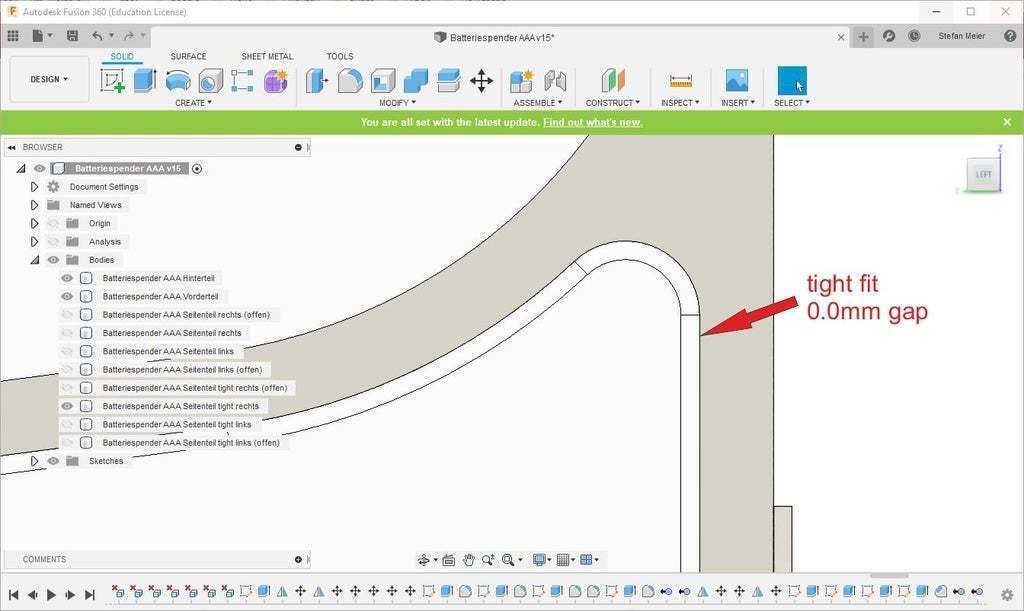This screenshot has width=1024, height=611.
Task: Switch to the SOLID tab
Action: click(x=122, y=56)
